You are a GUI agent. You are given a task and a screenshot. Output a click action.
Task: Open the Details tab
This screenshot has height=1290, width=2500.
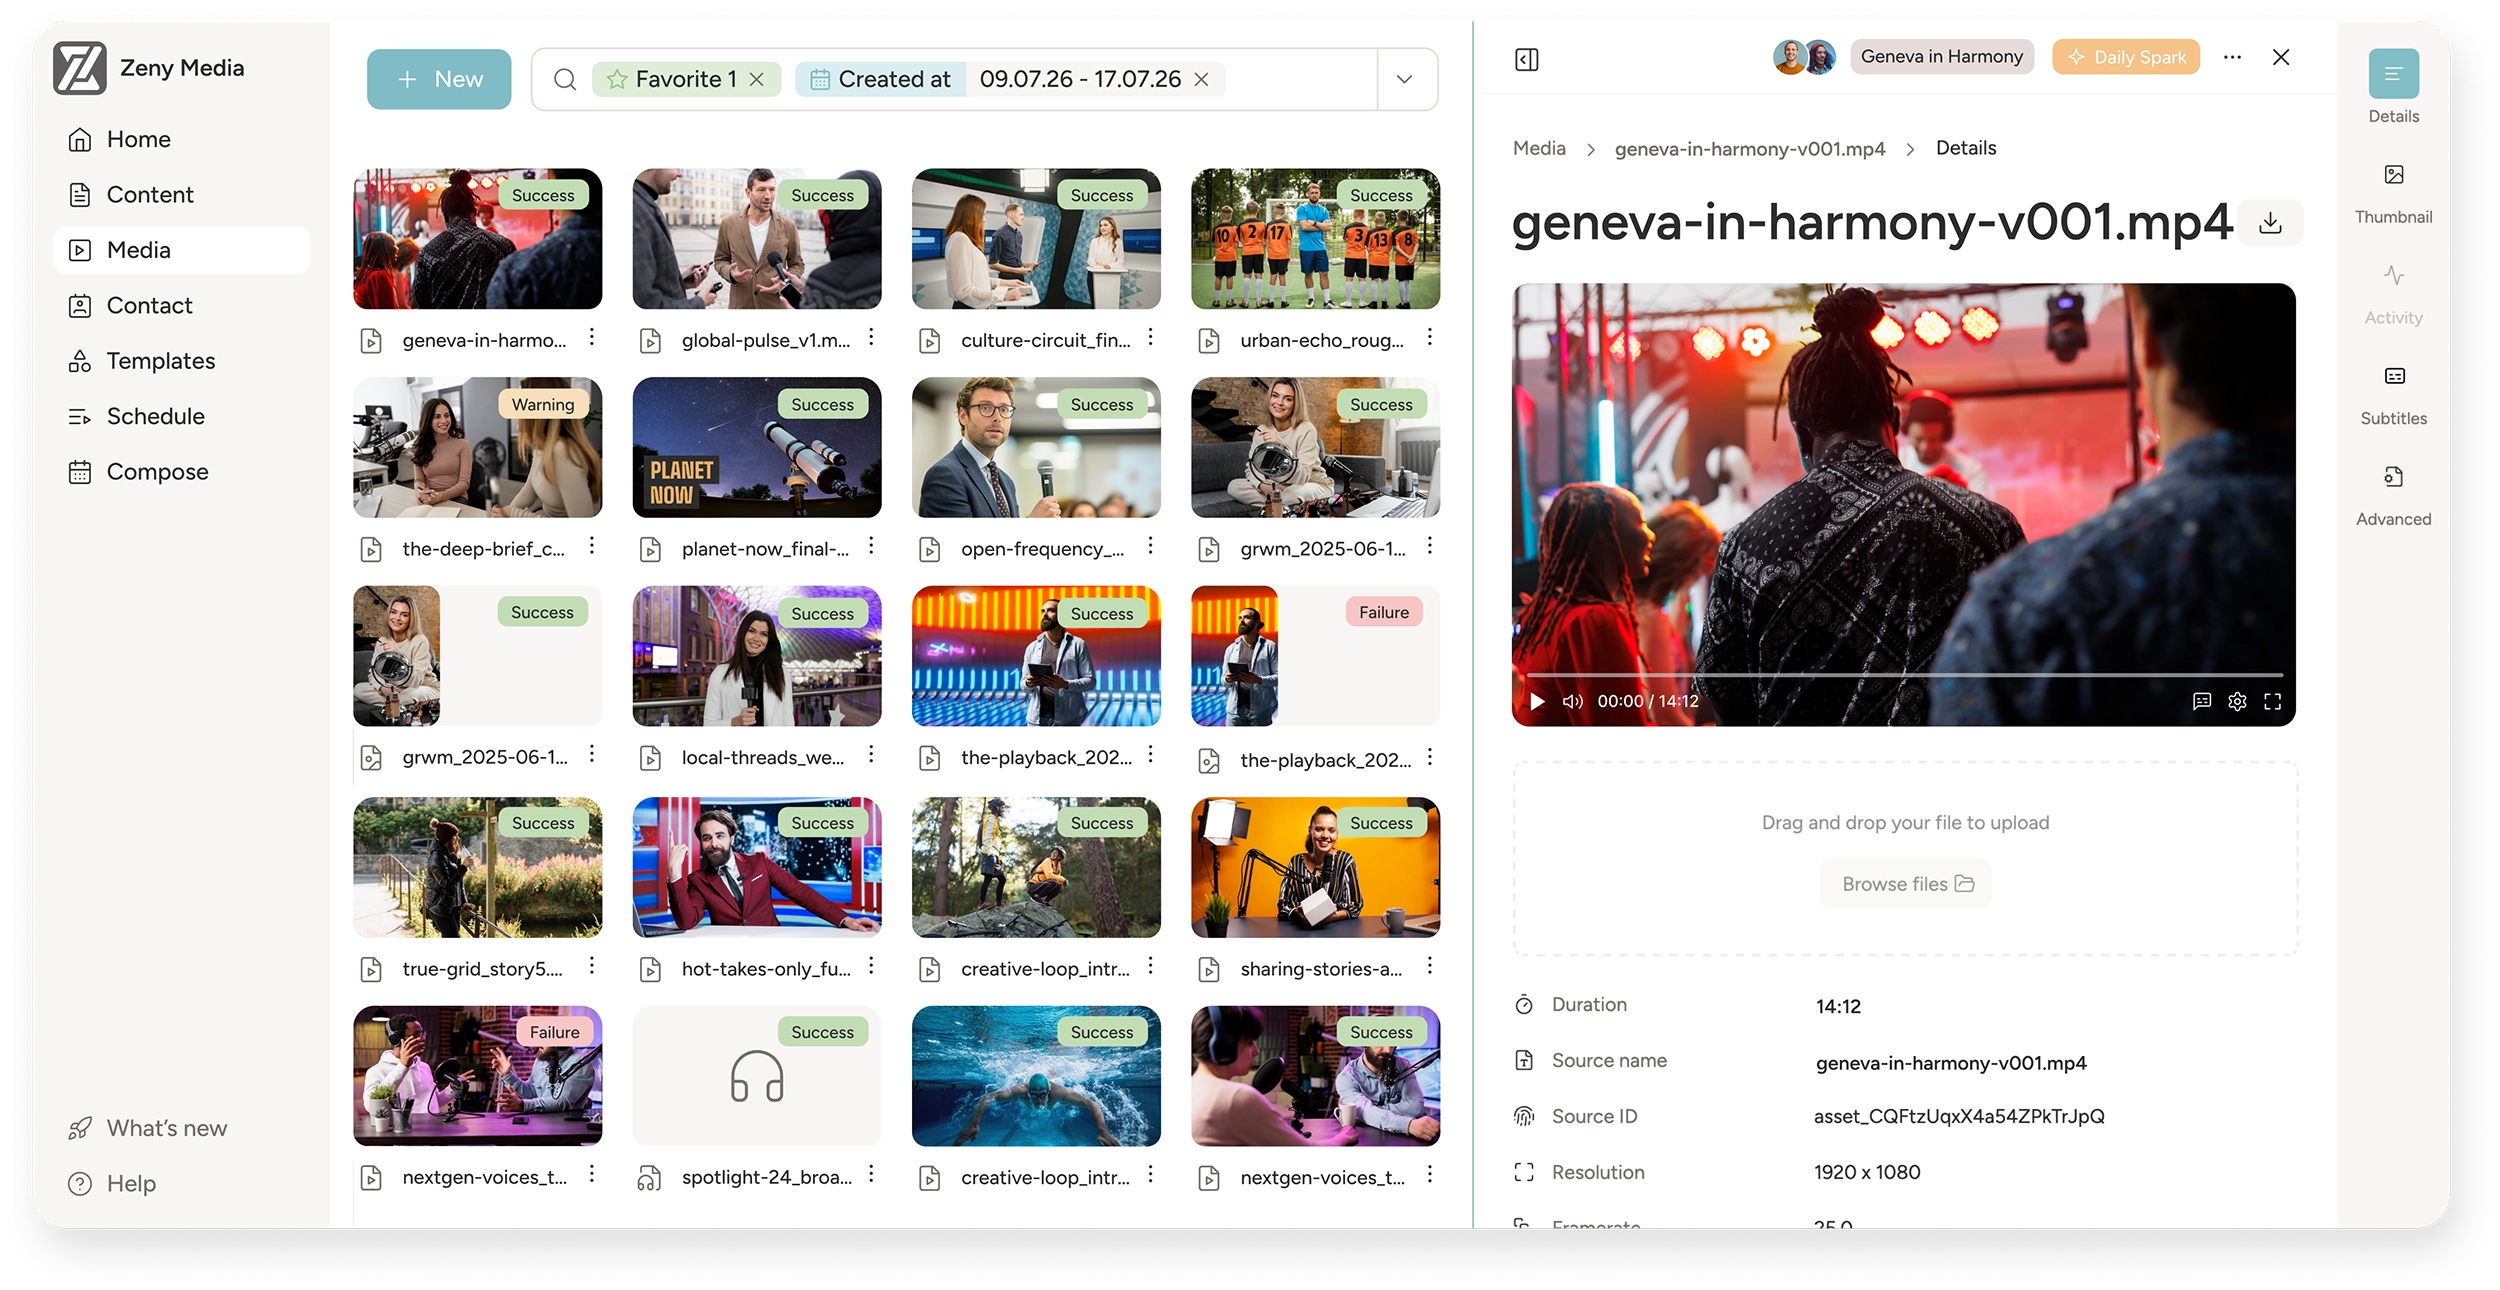pos(2394,87)
